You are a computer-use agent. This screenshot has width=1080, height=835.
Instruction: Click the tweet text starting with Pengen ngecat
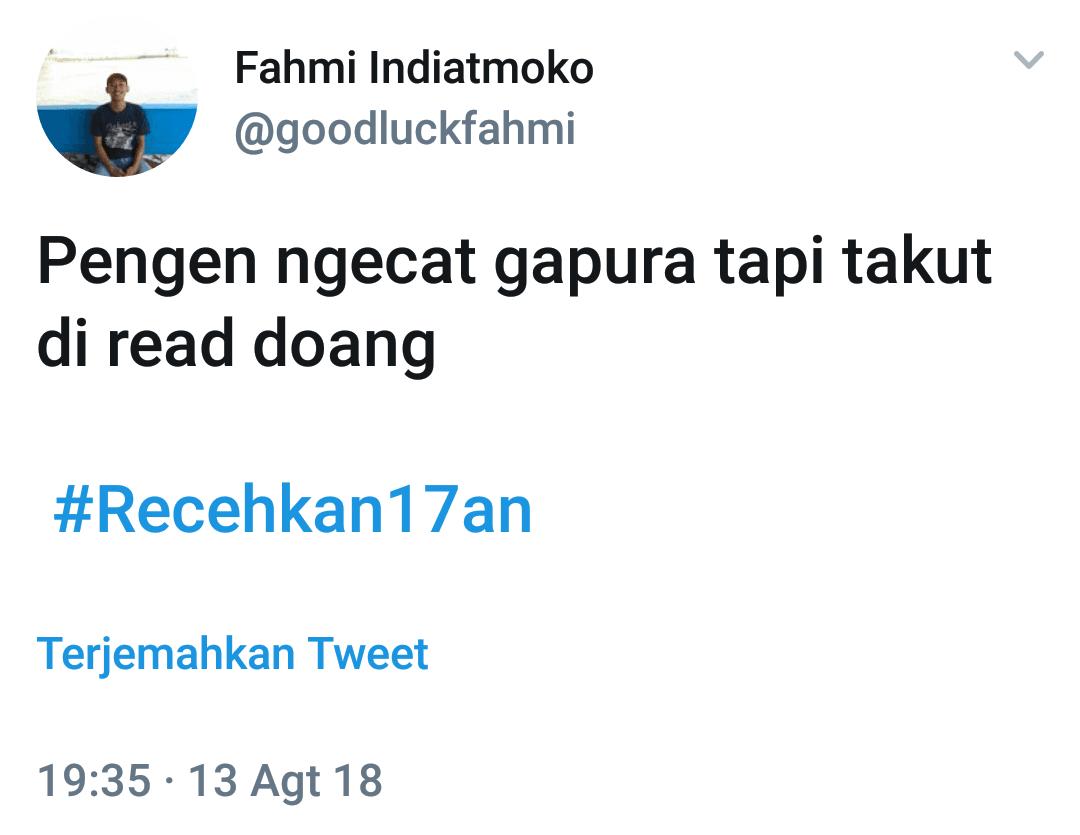tap(515, 305)
